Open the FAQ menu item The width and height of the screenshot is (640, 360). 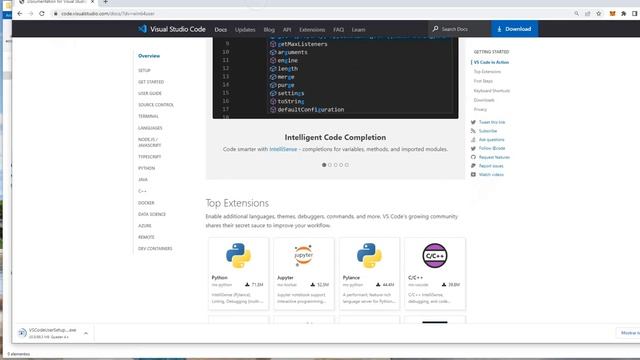click(338, 29)
